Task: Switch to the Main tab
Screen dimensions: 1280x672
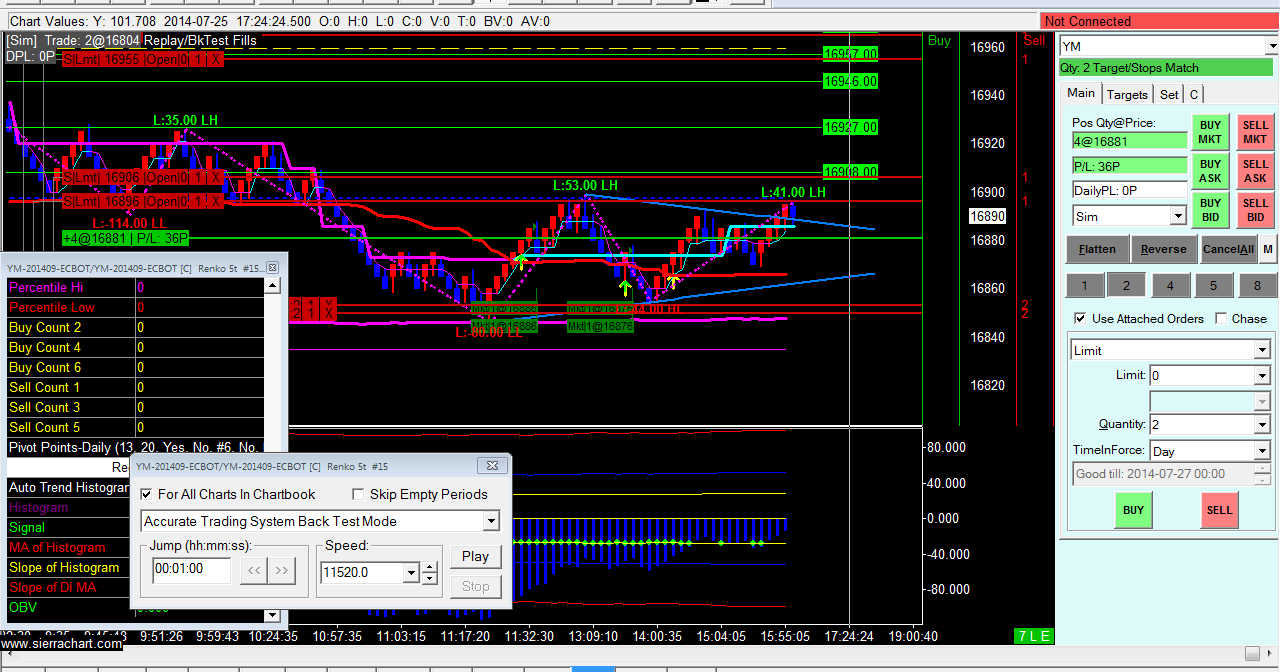Action: click(x=1081, y=93)
